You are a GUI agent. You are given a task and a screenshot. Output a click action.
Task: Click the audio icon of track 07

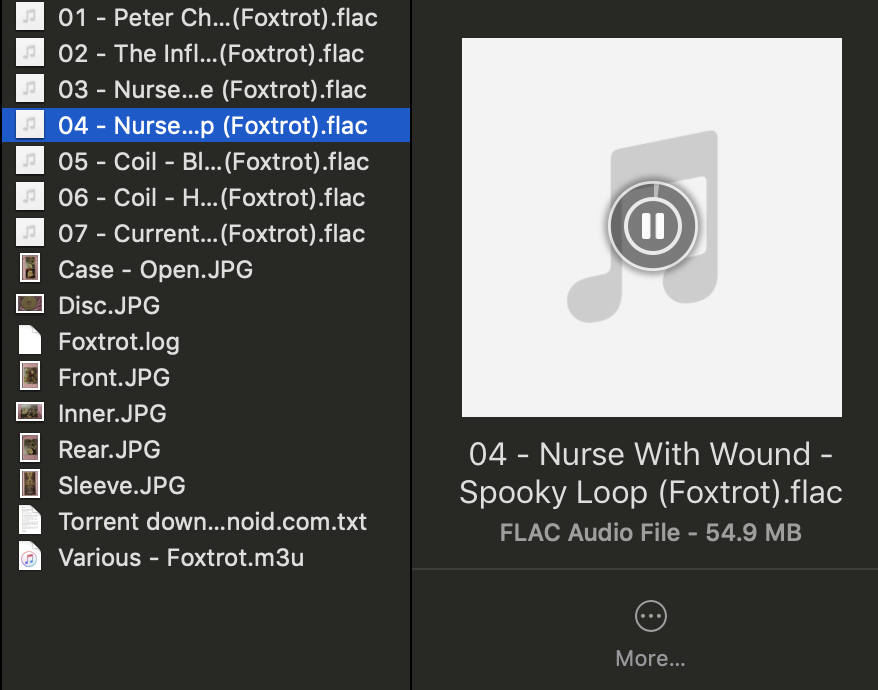tap(30, 232)
